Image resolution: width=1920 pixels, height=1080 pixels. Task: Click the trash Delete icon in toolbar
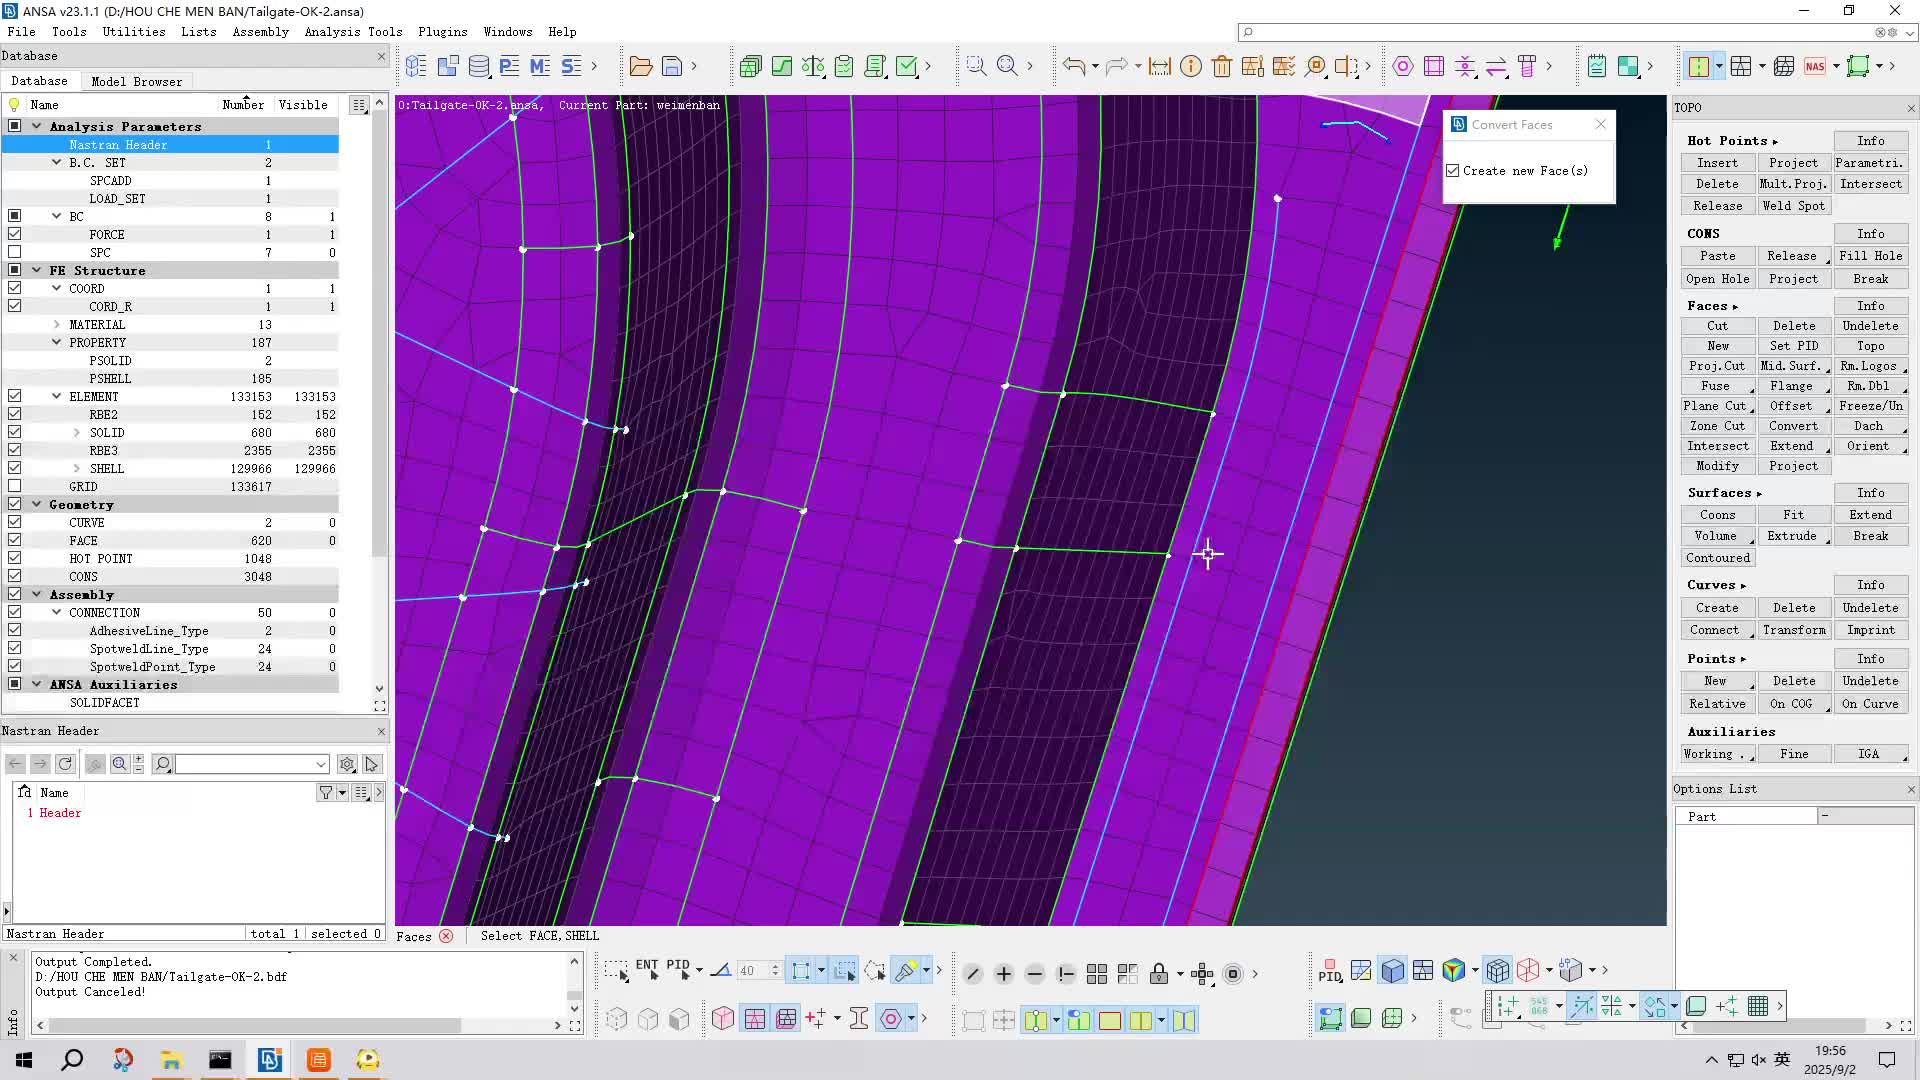[x=1221, y=67]
